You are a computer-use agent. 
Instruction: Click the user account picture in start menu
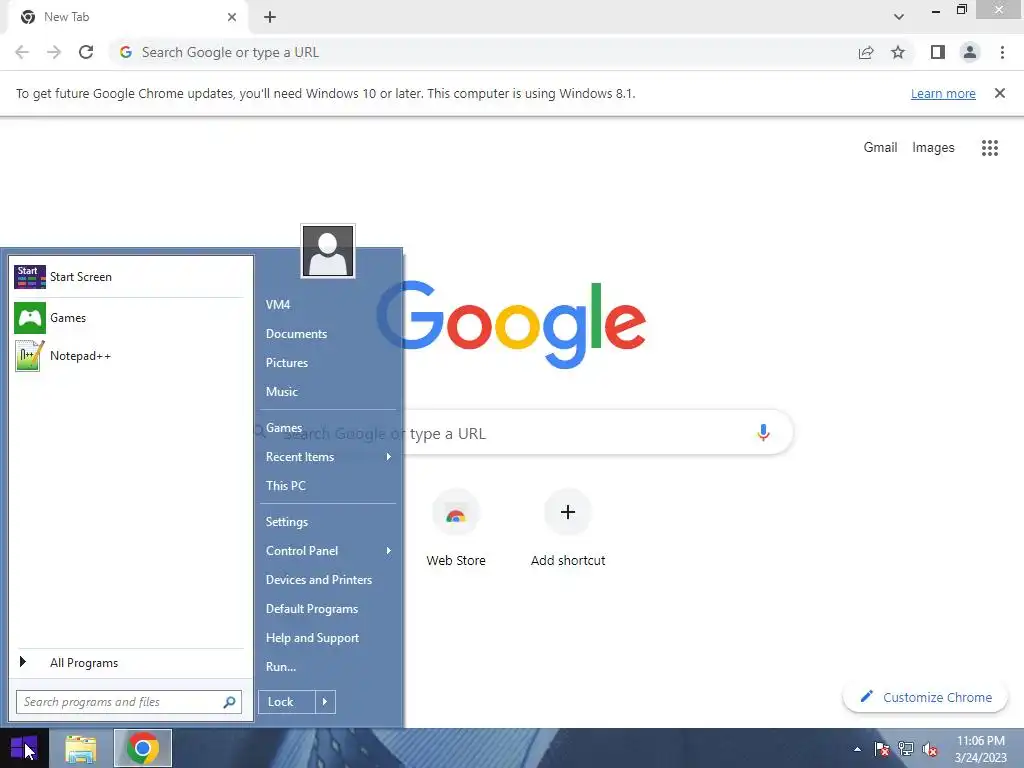(x=328, y=251)
